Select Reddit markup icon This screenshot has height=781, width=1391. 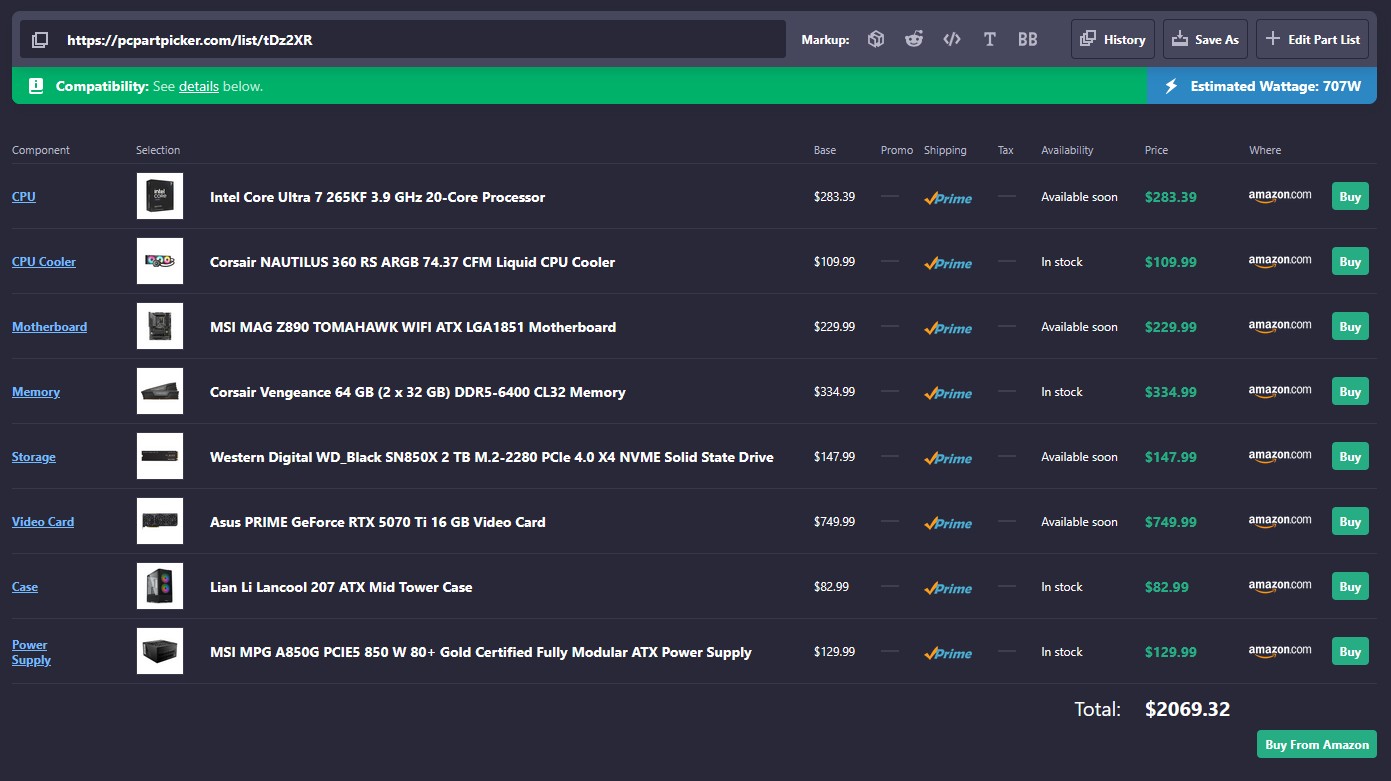(x=914, y=40)
